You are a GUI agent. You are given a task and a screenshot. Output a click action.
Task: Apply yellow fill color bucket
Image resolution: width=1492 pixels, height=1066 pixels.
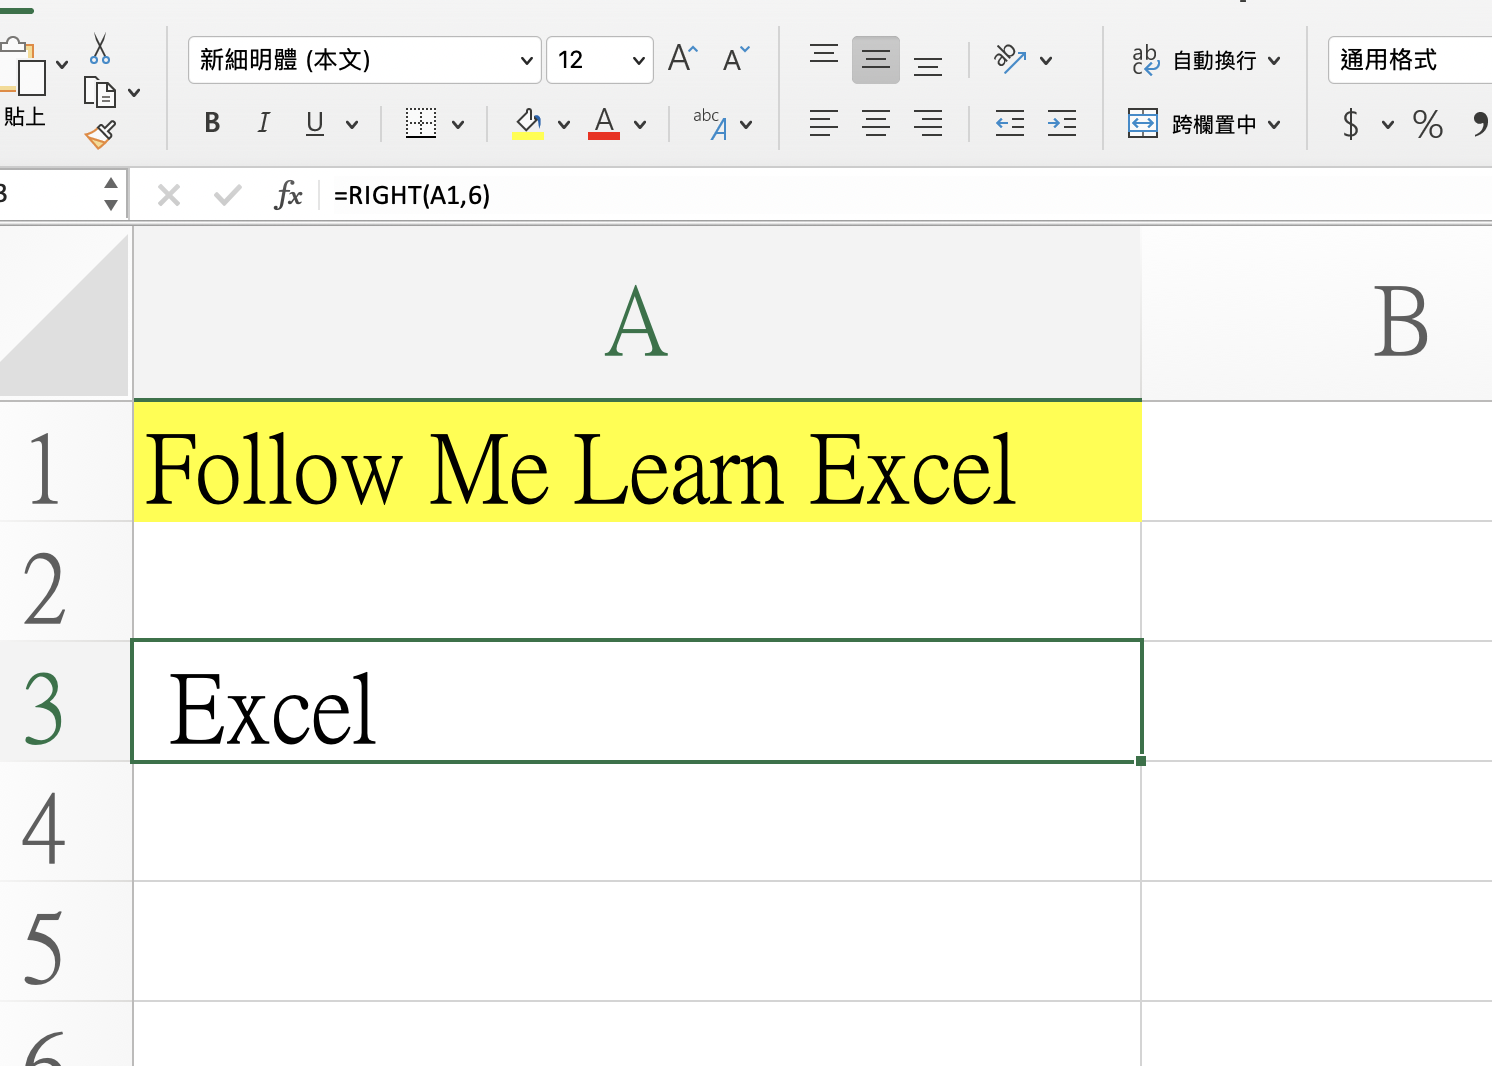pos(528,123)
